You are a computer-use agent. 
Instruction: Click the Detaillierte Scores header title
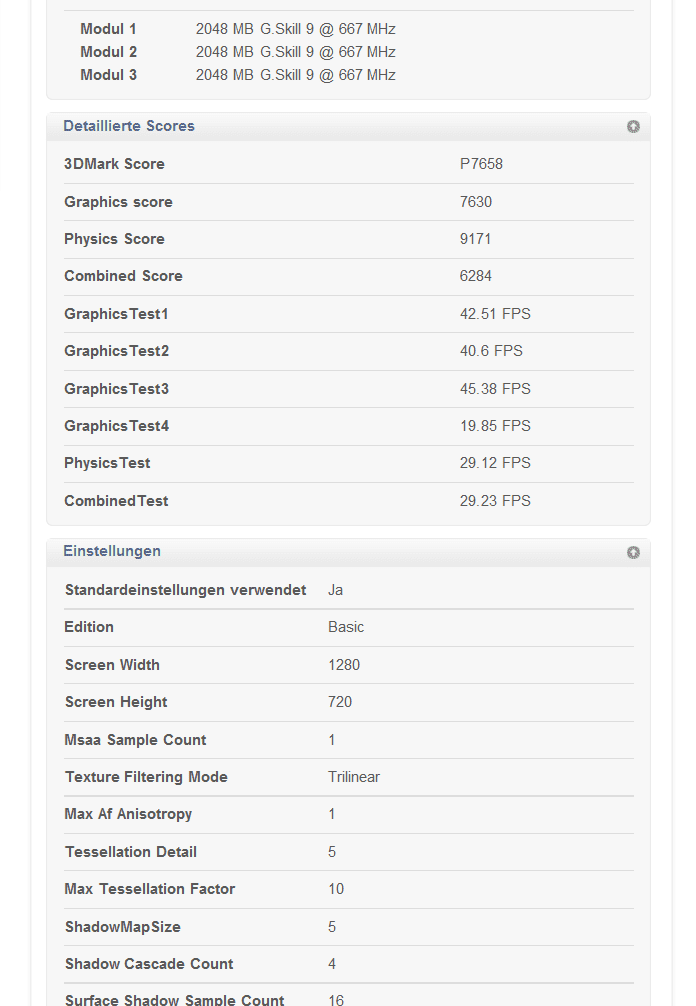coord(129,126)
